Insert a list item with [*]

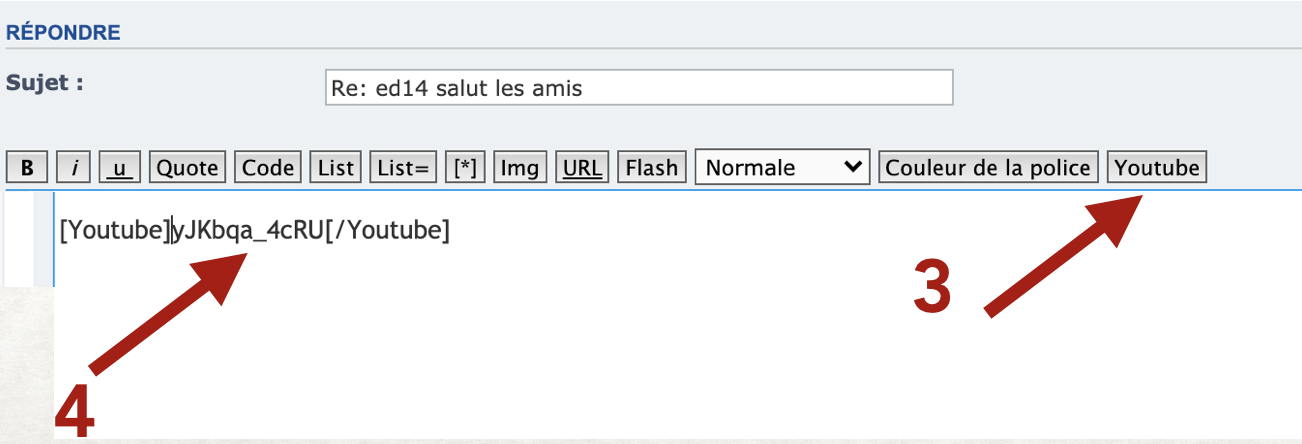point(465,168)
